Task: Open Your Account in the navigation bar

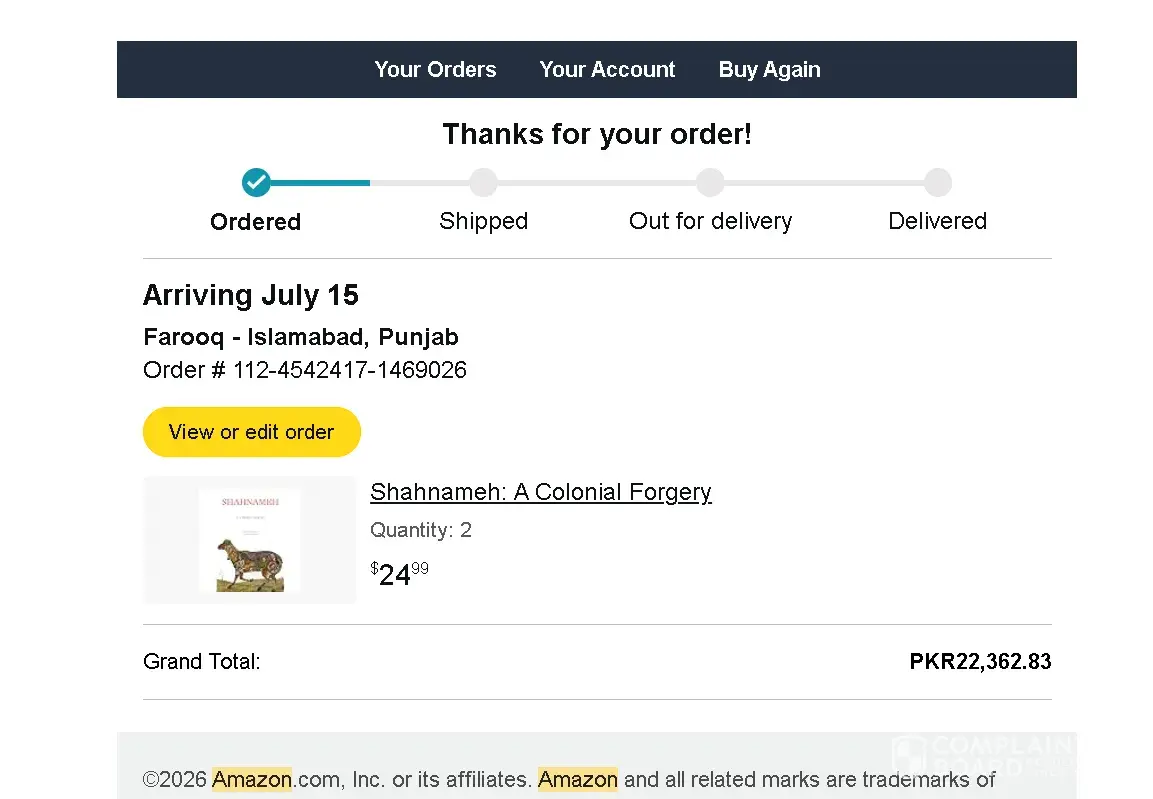Action: tap(607, 69)
